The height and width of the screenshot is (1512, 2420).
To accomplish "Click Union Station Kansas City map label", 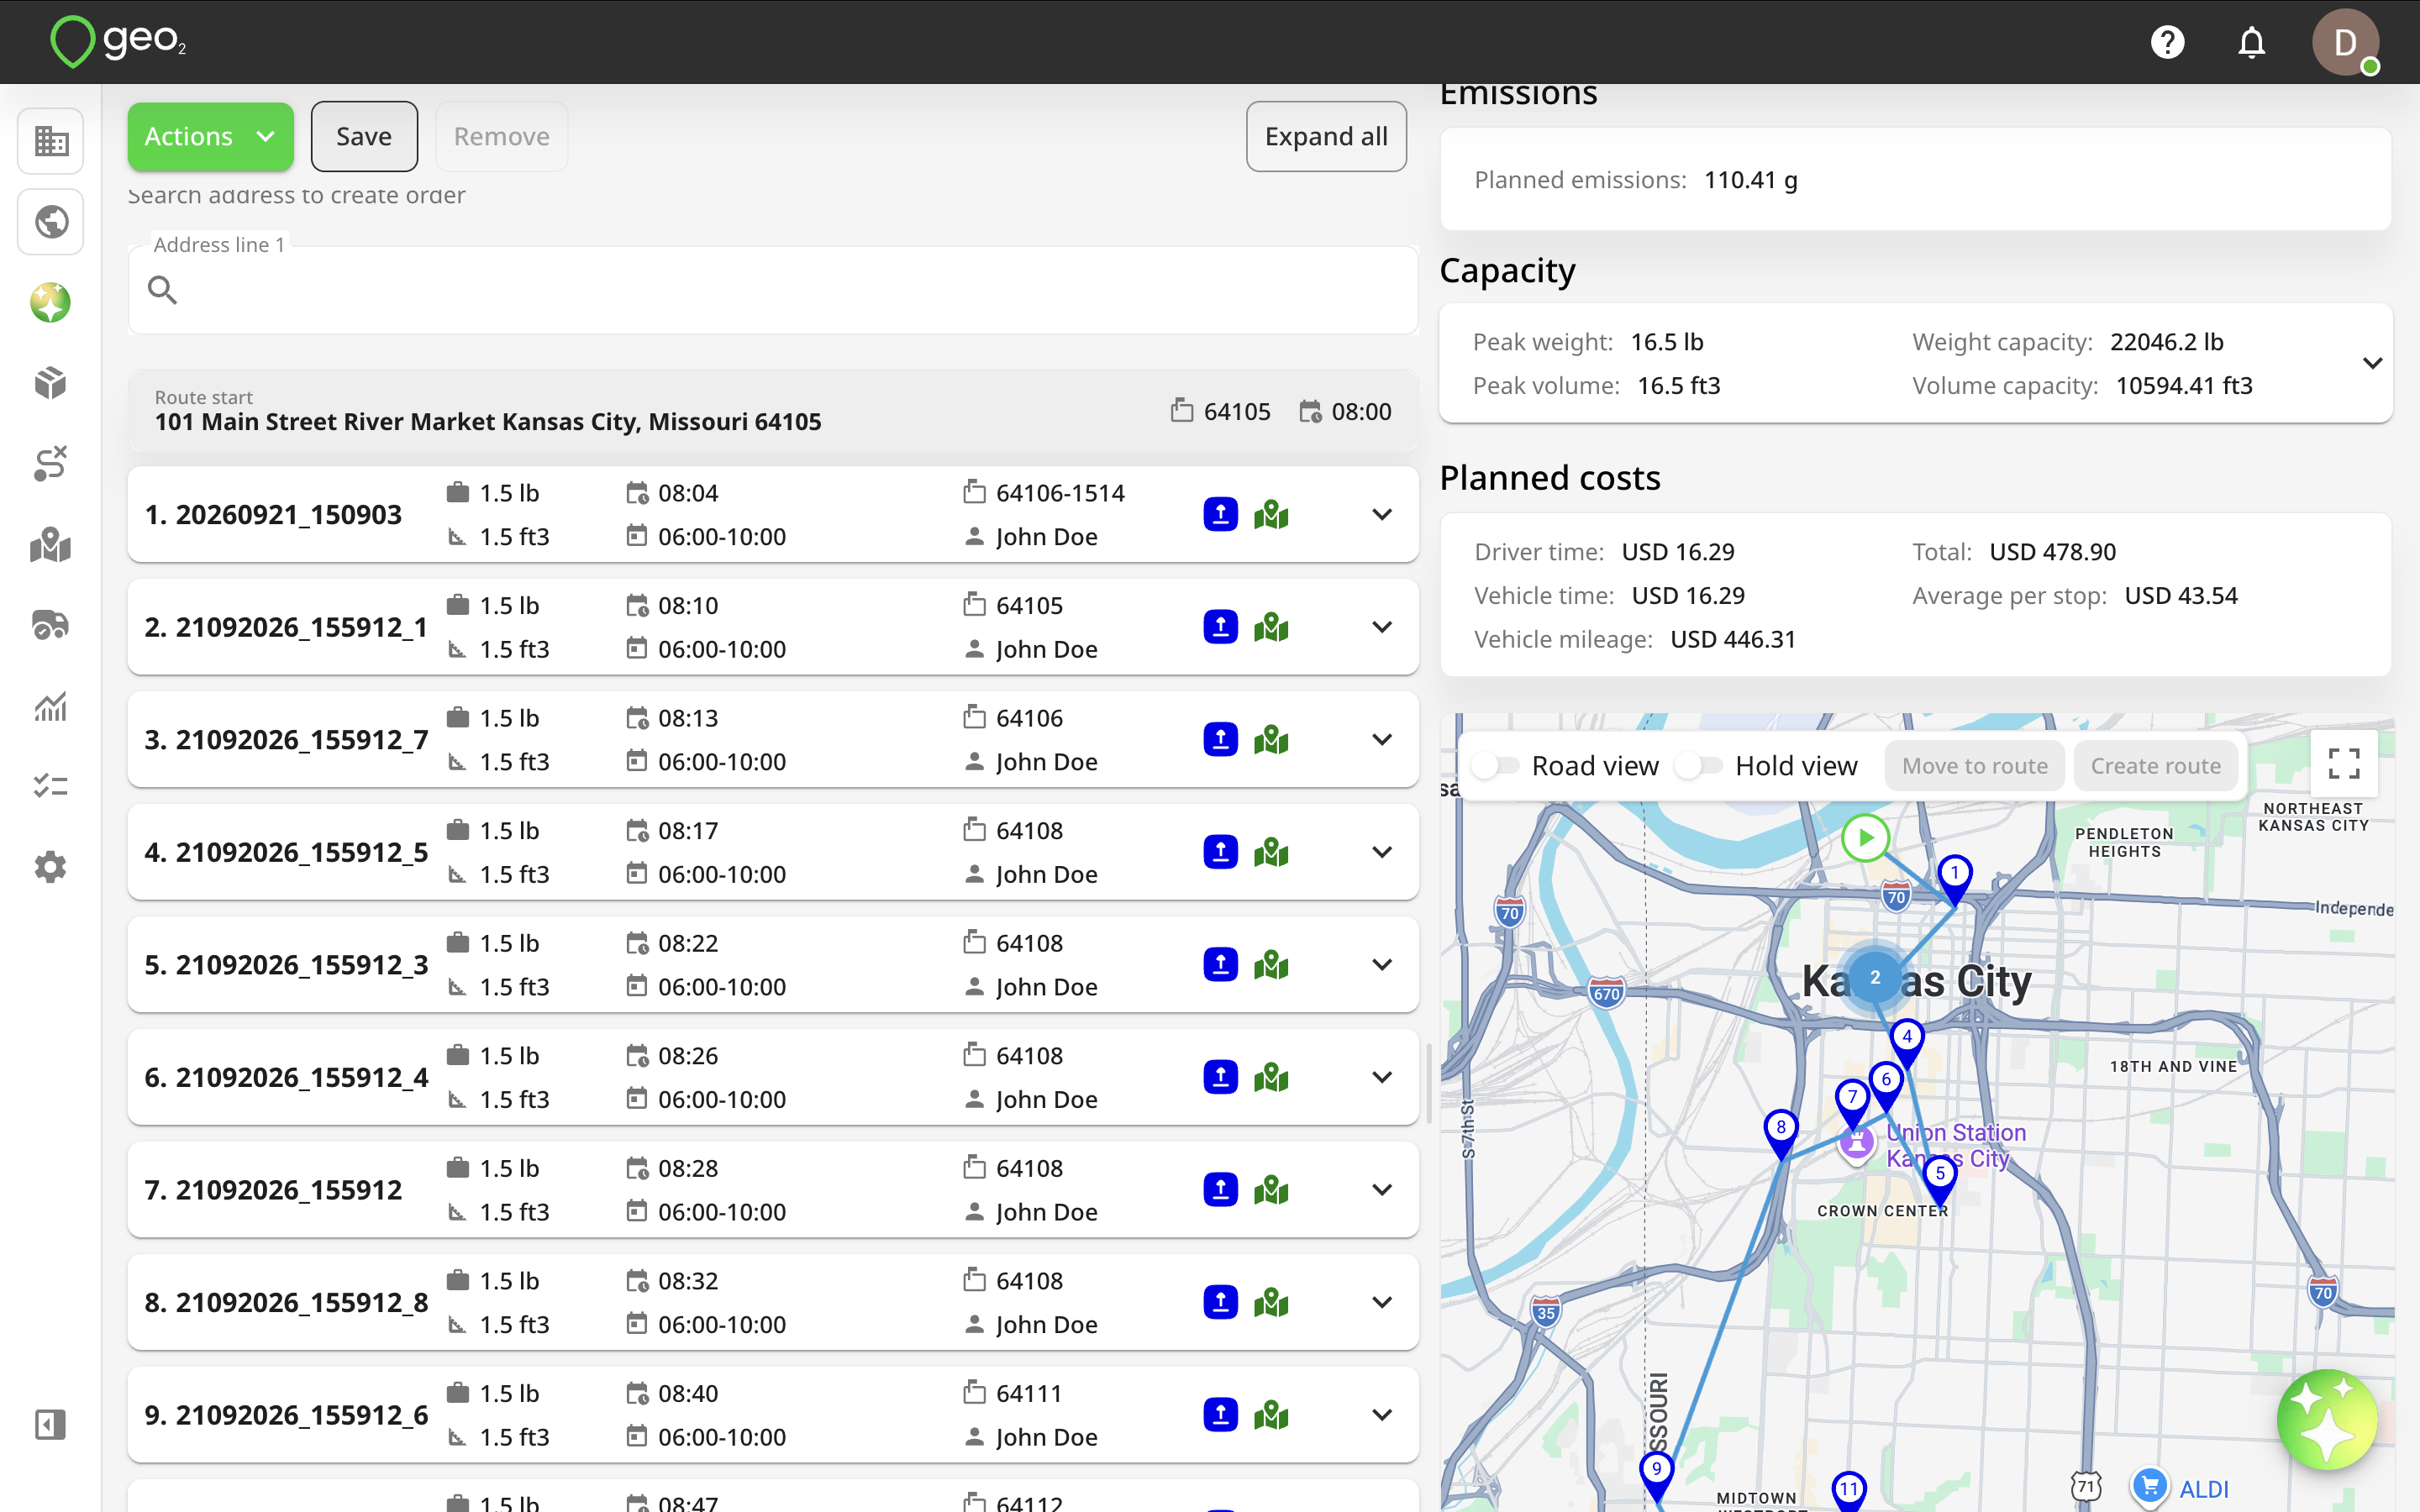I will (x=1955, y=1146).
